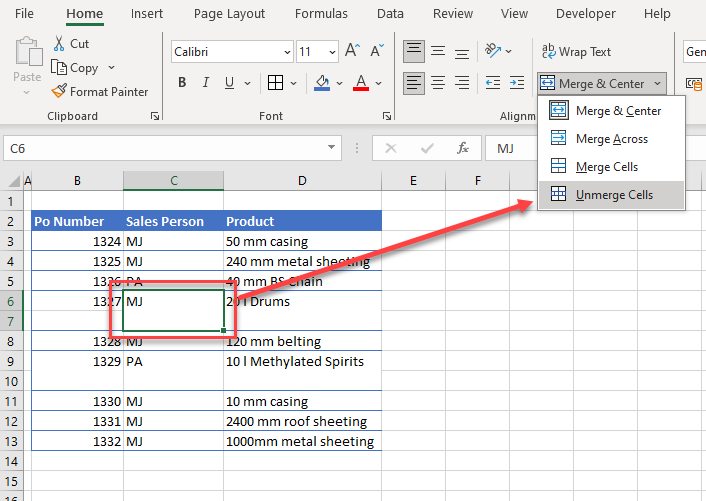Viewport: 706px width, 501px height.
Task: Open the Name Box dropdown arrow
Action: 332,148
